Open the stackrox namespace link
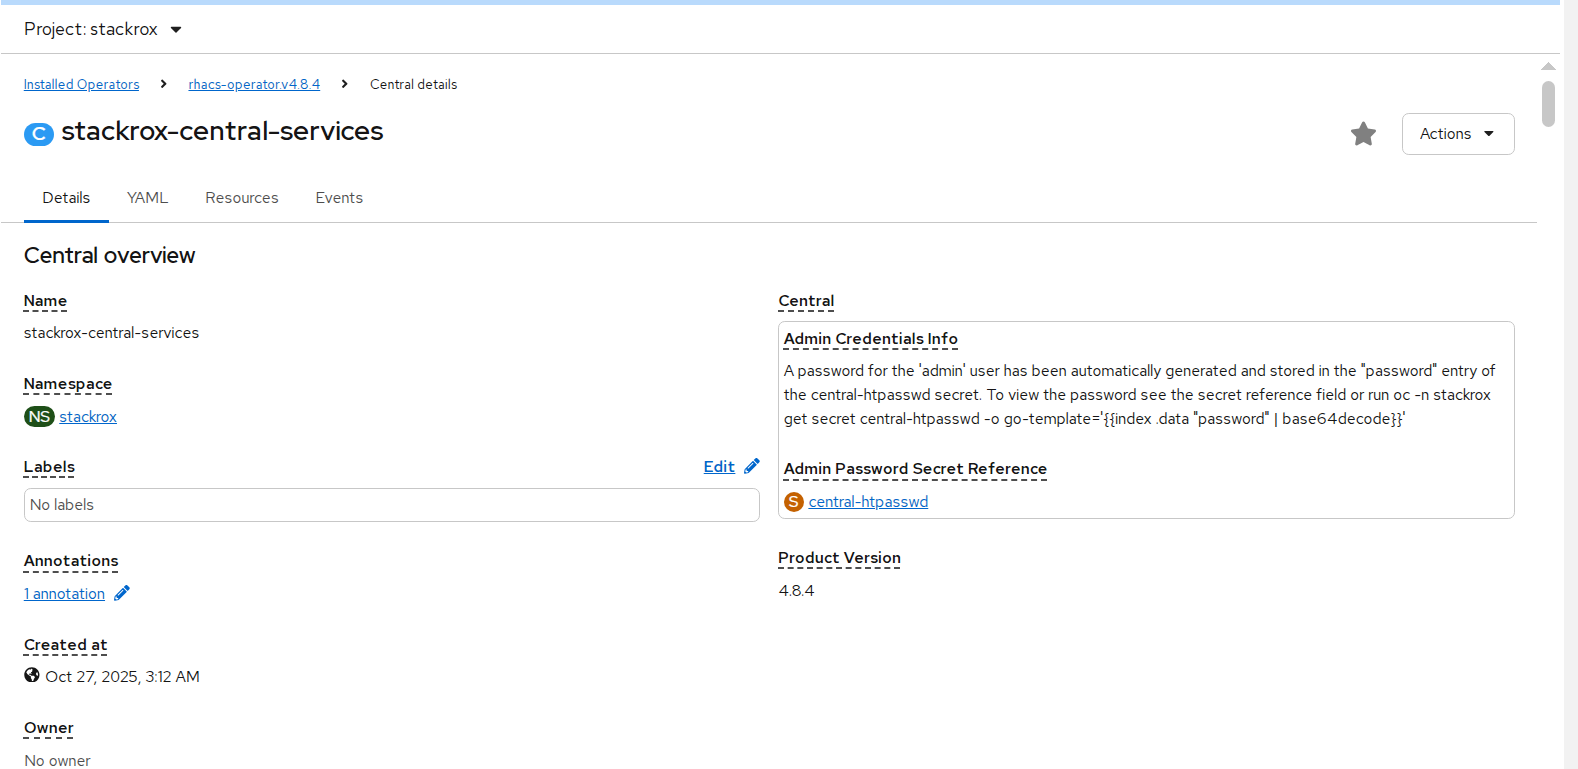The height and width of the screenshot is (769, 1578). (88, 417)
